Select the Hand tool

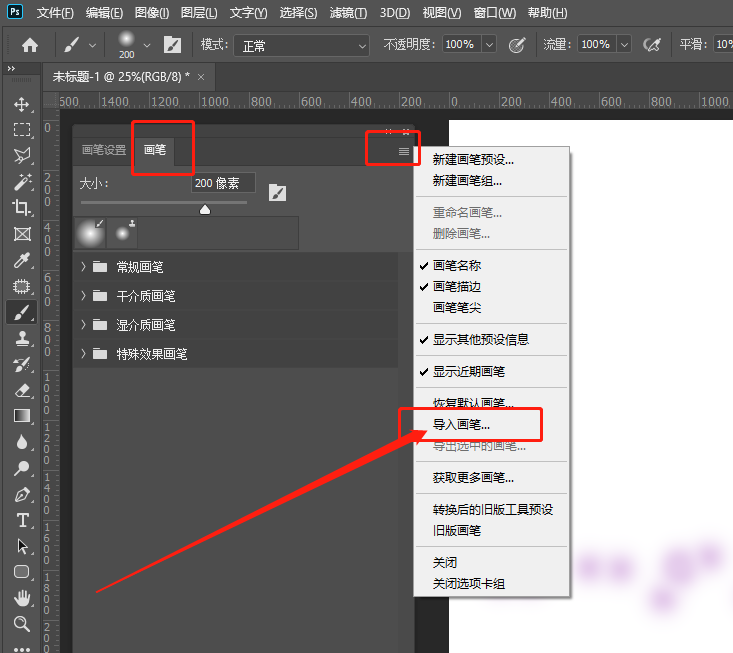22,598
